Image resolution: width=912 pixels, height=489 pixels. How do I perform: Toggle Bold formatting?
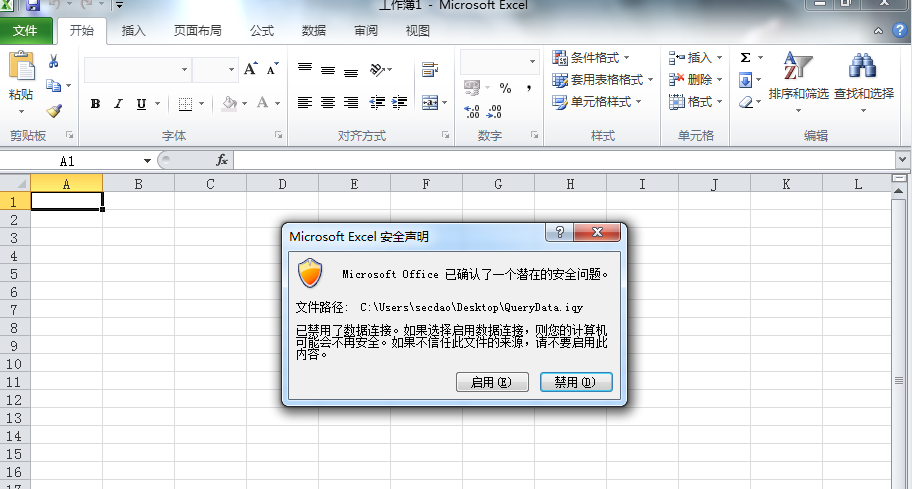point(95,103)
